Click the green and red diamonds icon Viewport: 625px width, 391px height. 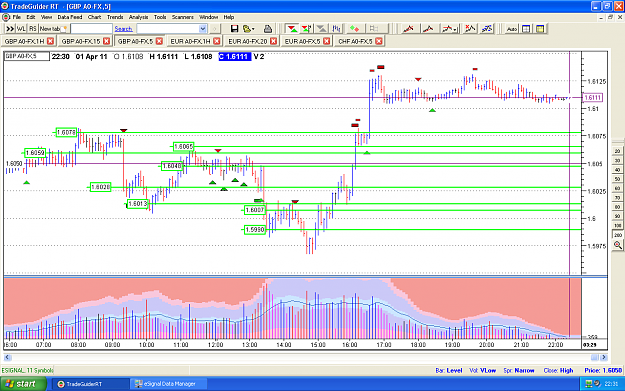point(354,29)
